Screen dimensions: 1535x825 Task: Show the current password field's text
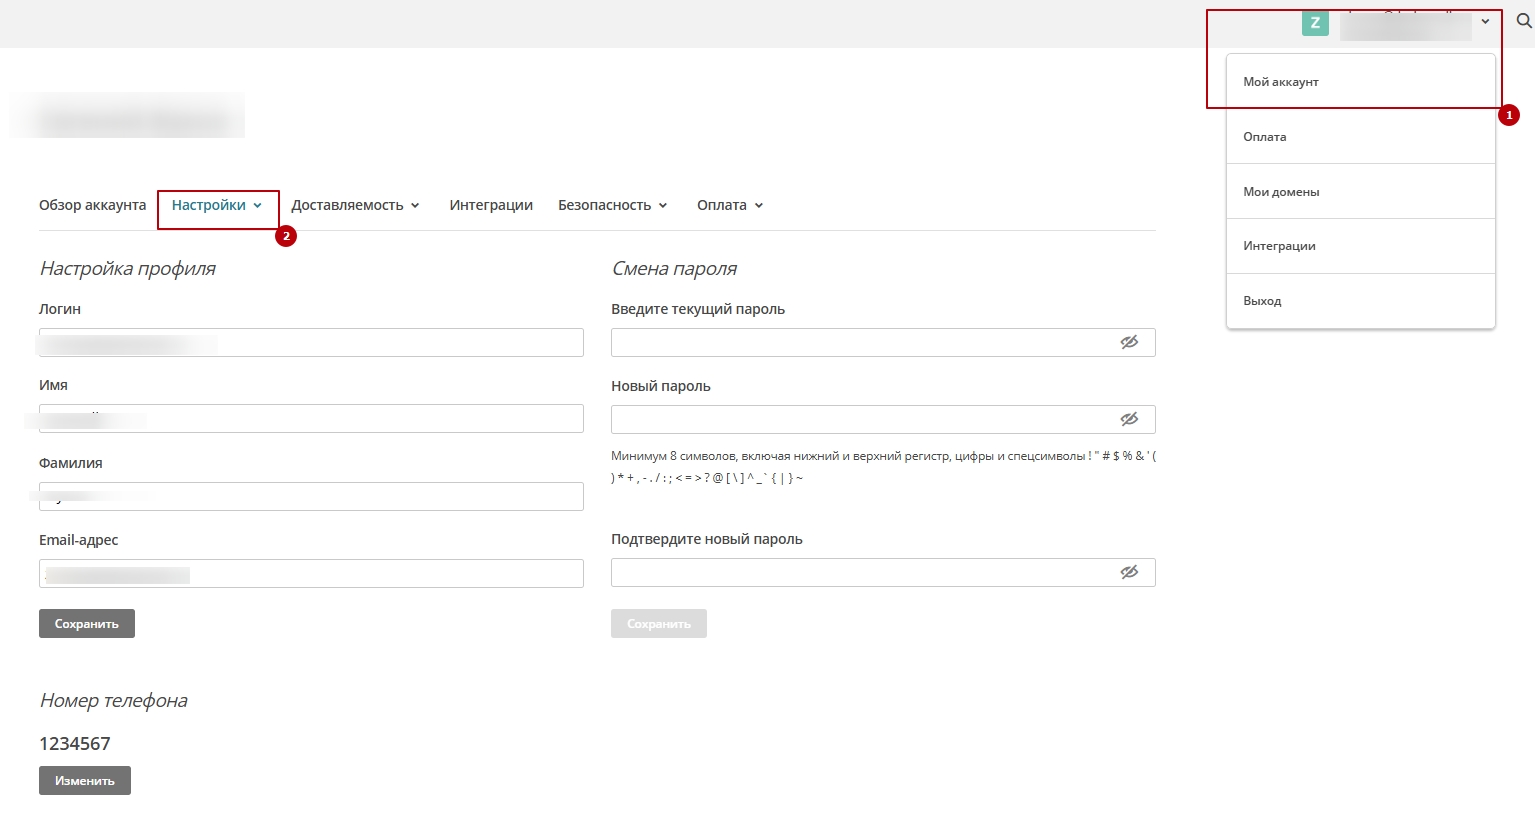tap(1129, 342)
